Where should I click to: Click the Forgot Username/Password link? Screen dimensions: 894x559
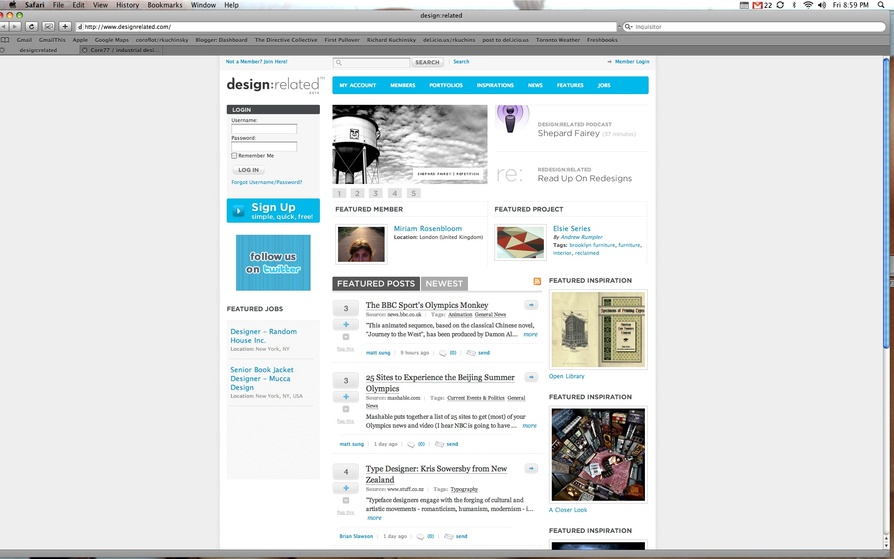click(266, 183)
